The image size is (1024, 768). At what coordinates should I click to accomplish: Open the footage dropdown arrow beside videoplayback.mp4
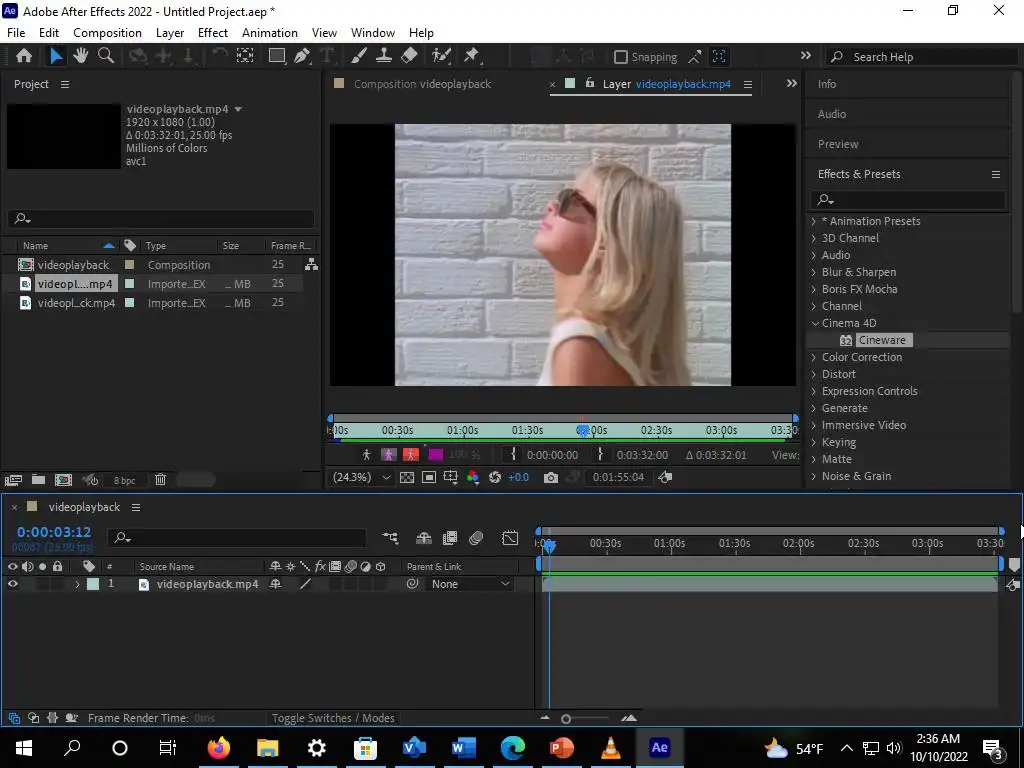(x=238, y=109)
